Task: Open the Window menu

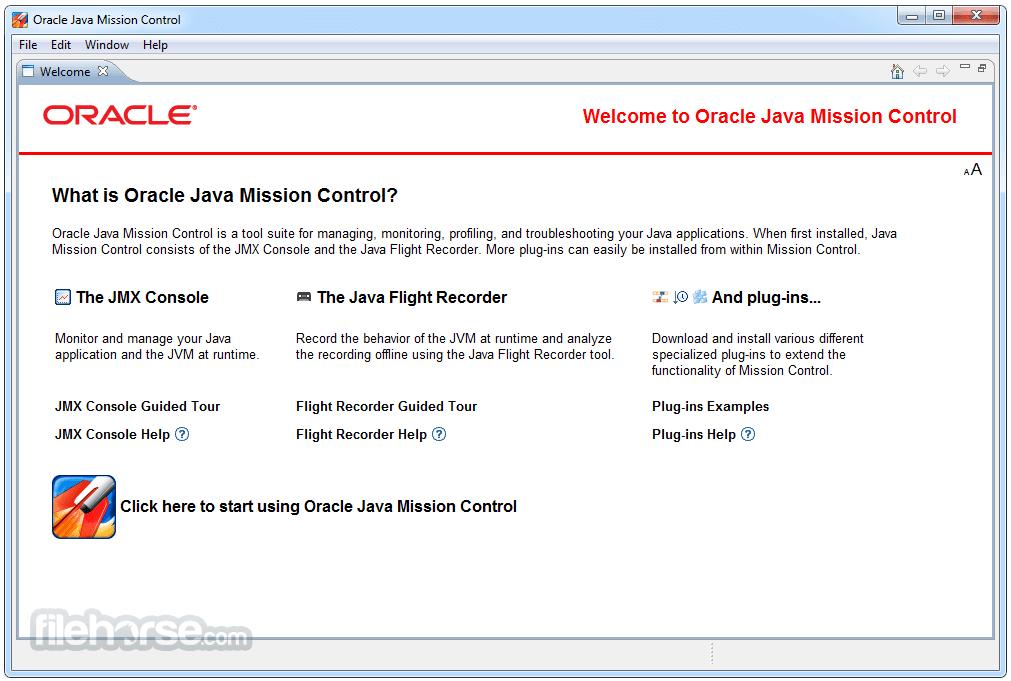Action: pos(106,44)
